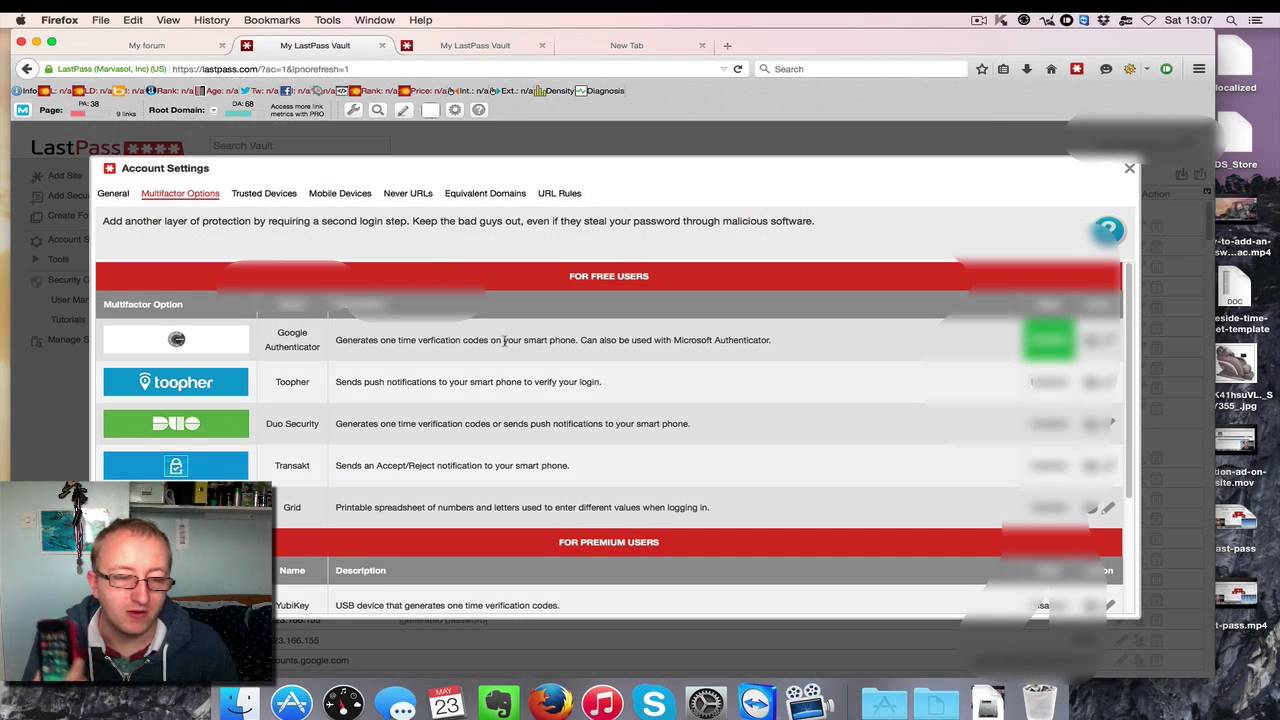1280x720 pixels.
Task: Open the Apple menu
Action: (x=20, y=20)
